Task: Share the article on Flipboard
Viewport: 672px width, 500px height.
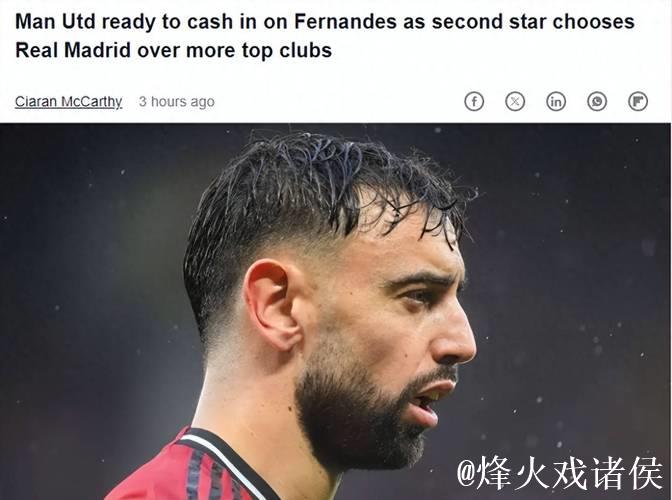Action: [638, 102]
